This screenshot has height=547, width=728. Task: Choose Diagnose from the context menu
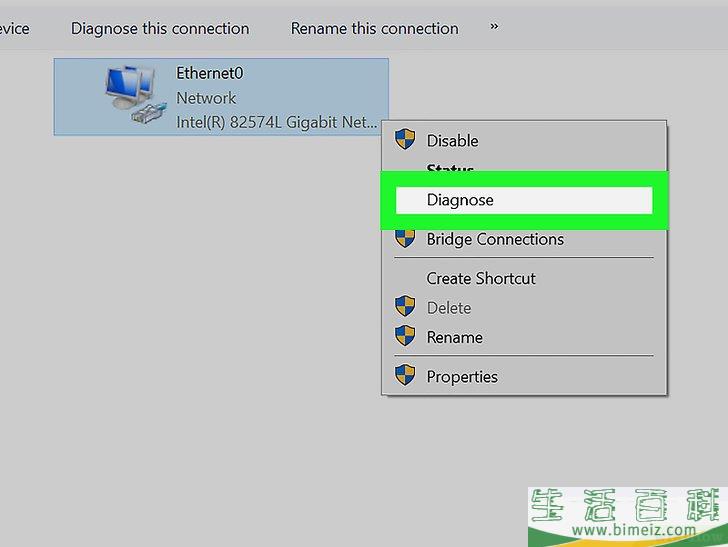click(460, 200)
